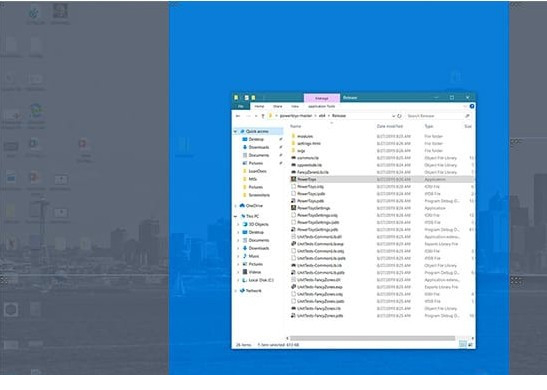Expand the 3D Objects node arrow

pyautogui.click(x=239, y=224)
